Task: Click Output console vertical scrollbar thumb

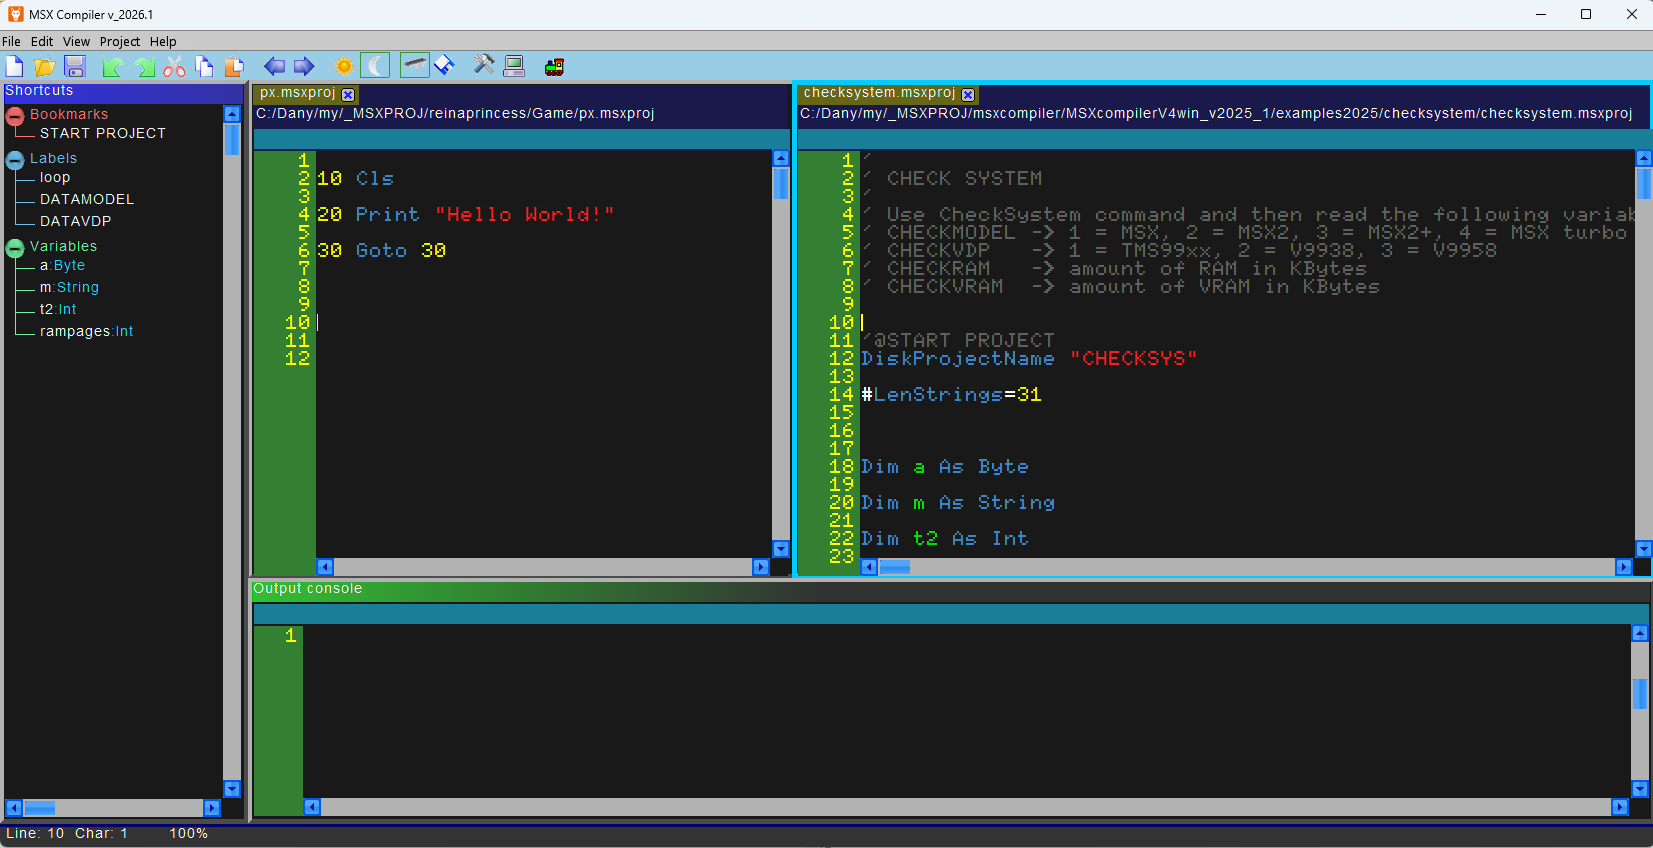Action: point(1640,693)
